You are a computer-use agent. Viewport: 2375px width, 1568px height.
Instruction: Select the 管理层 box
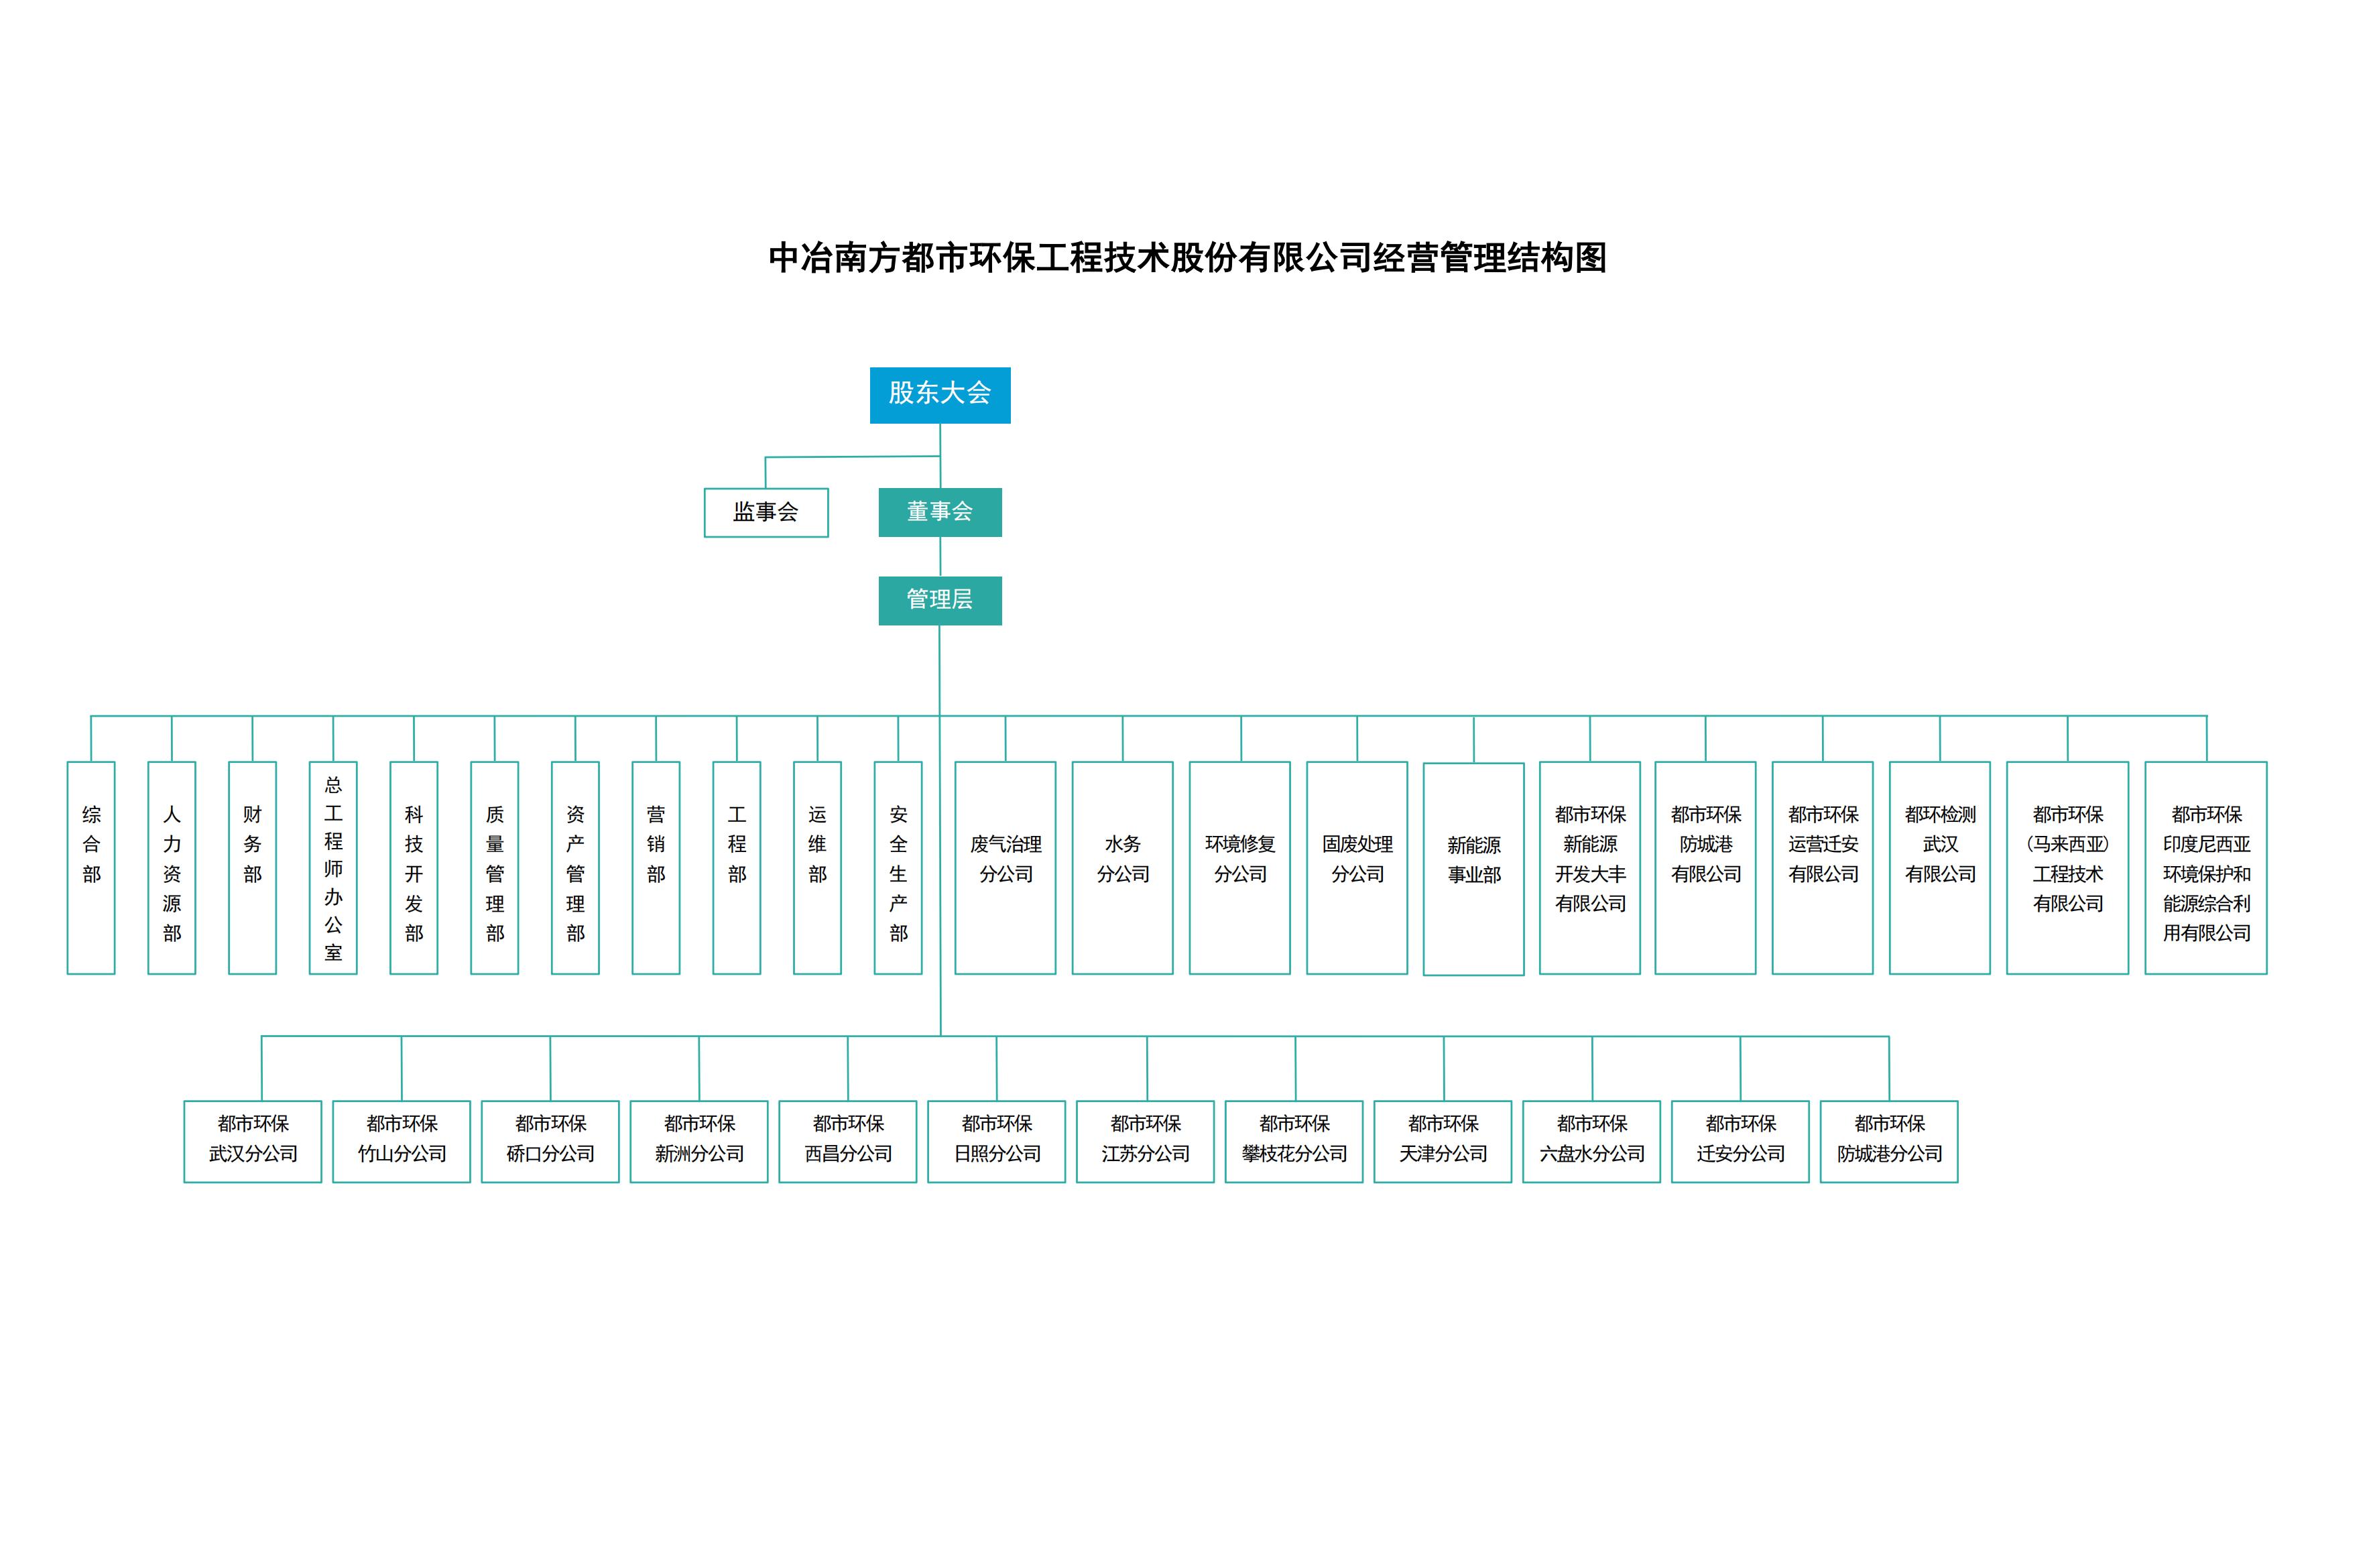click(x=939, y=600)
